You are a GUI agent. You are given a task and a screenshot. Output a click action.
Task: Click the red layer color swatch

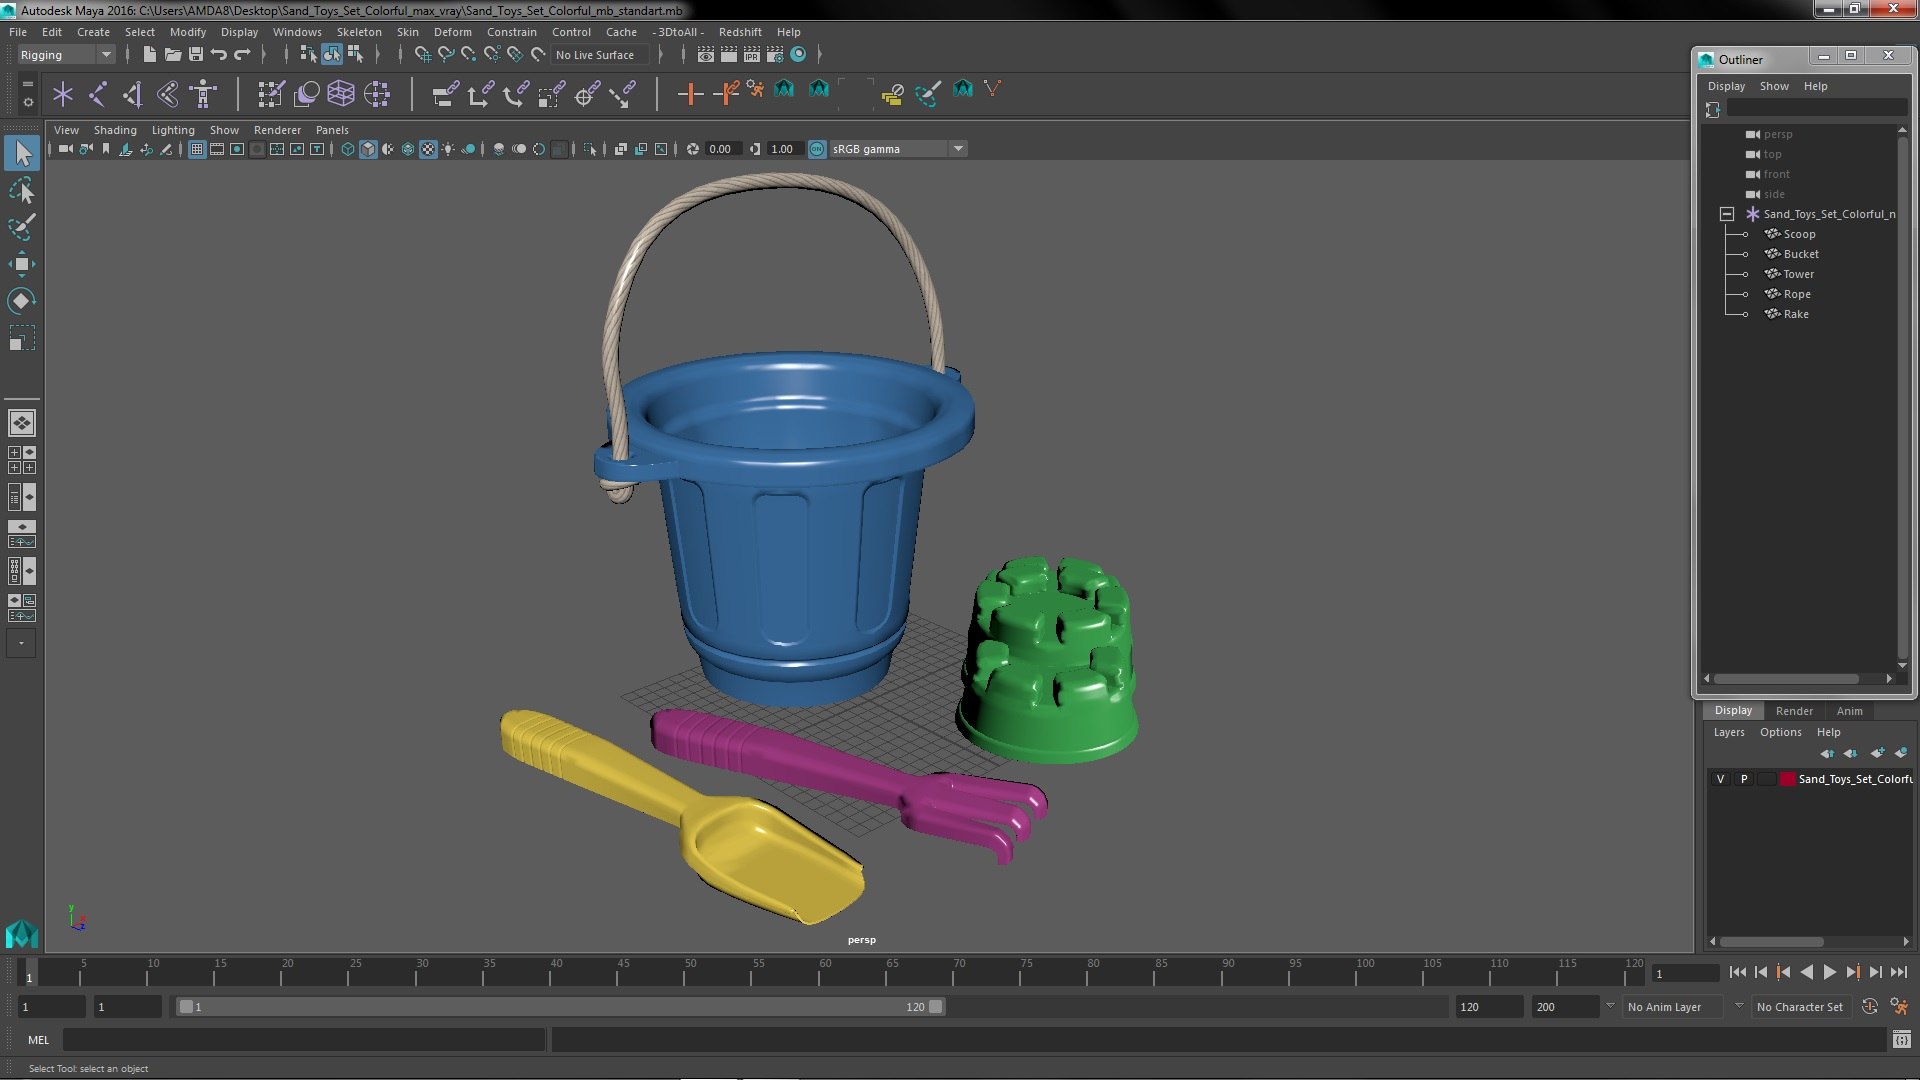pos(1787,779)
